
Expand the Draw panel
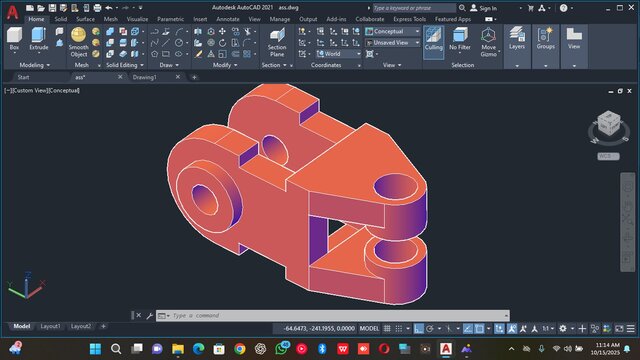coord(169,65)
